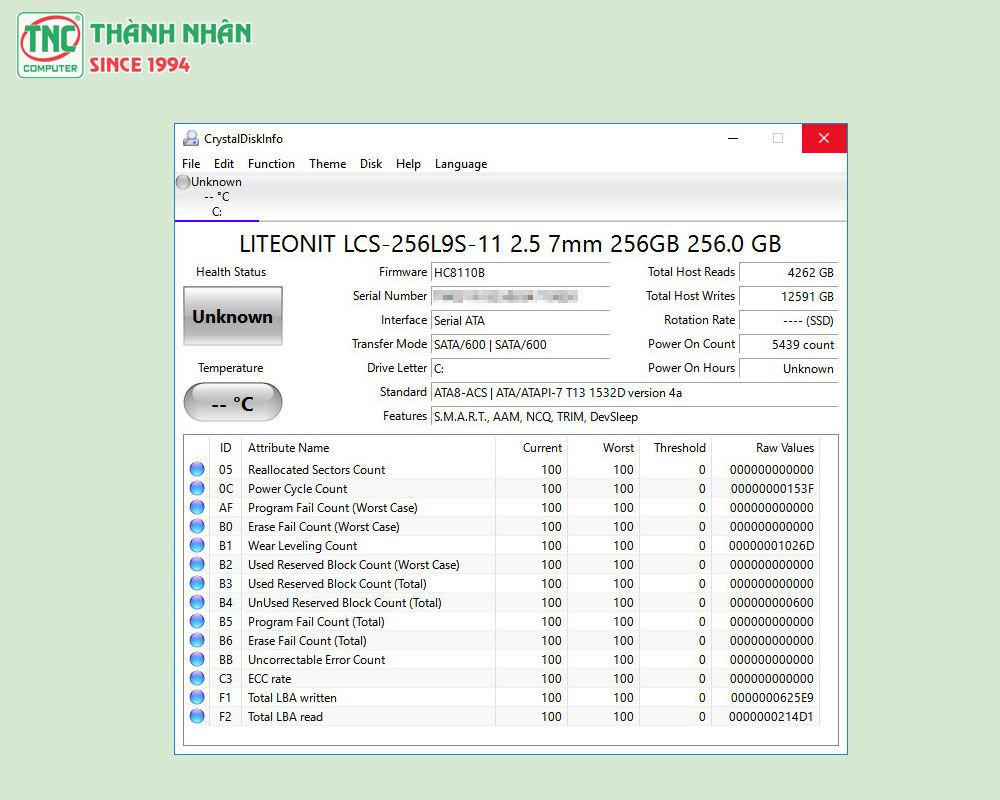
Task: Click status orb for Used Reserved Block Count (Worst Case)
Action: click(x=197, y=564)
